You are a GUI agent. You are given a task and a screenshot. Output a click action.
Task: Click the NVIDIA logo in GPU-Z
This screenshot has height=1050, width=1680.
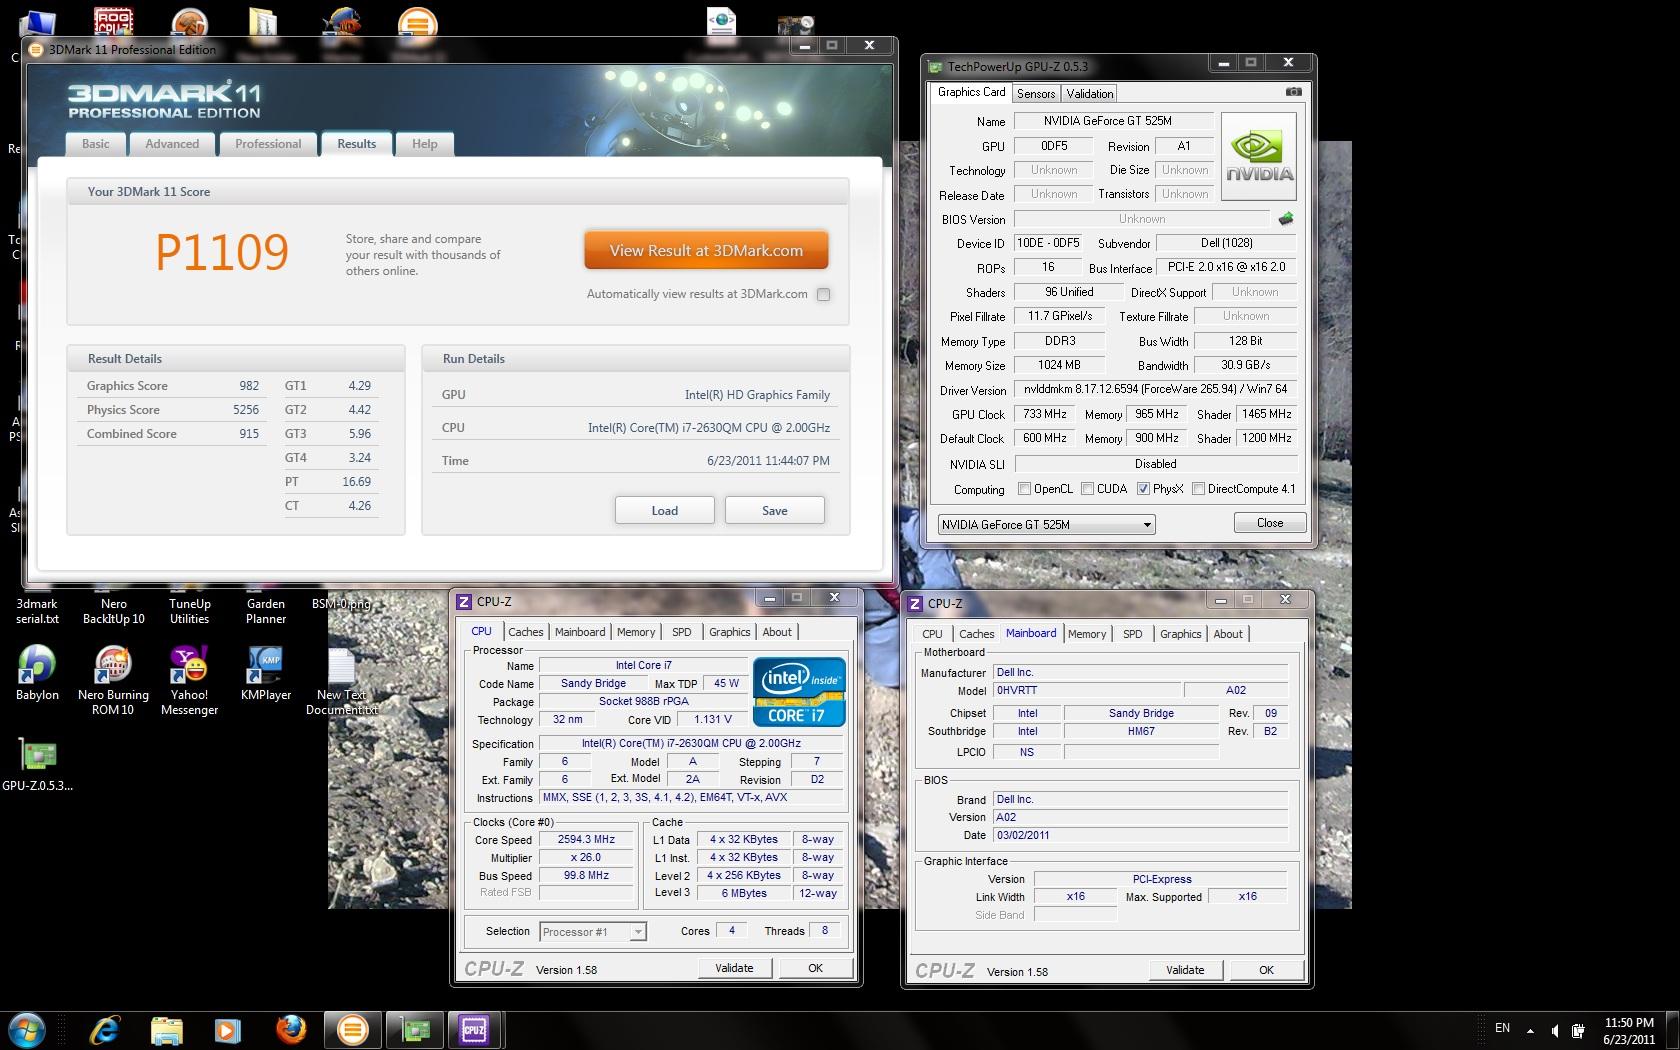tap(1259, 158)
